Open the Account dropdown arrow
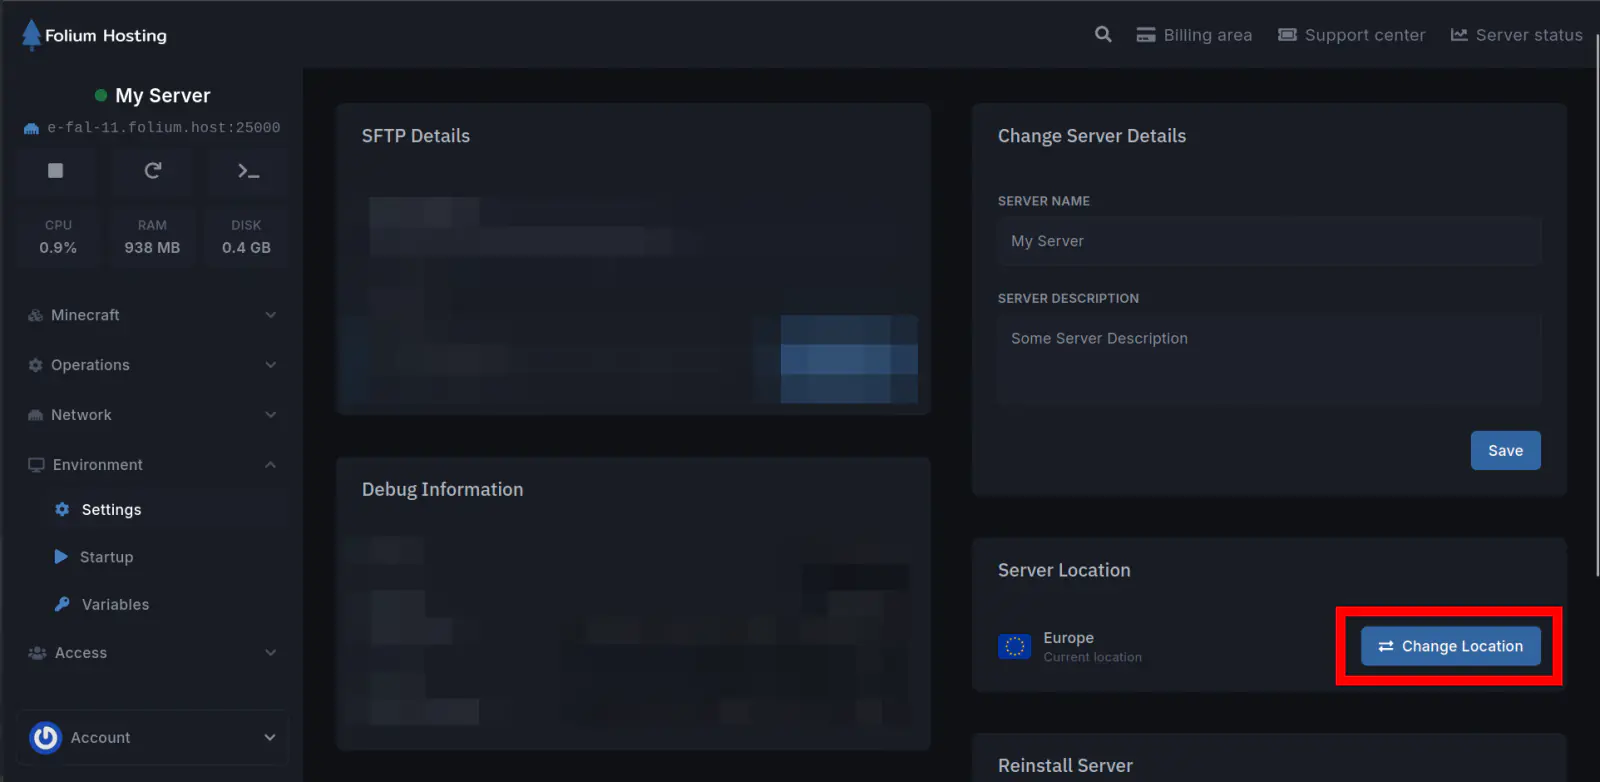The image size is (1600, 782). click(x=270, y=738)
